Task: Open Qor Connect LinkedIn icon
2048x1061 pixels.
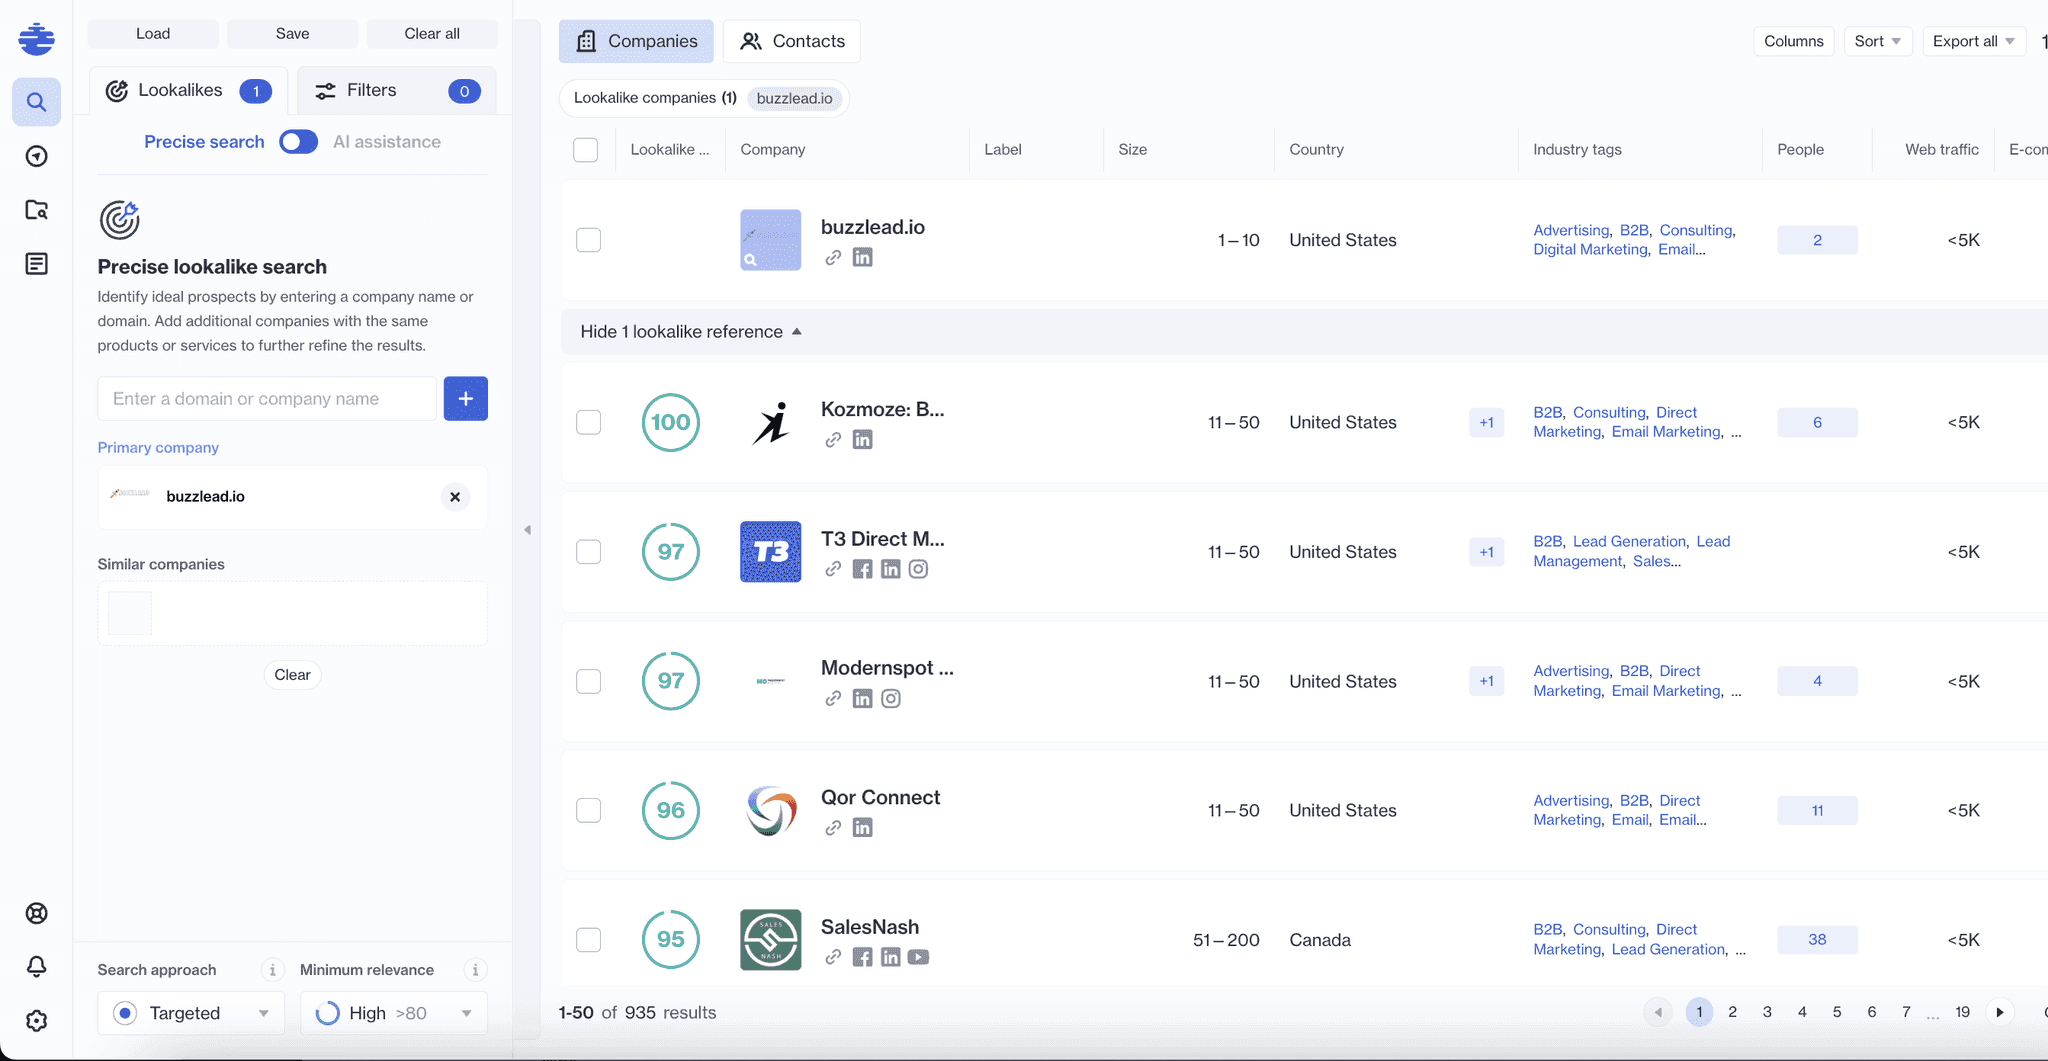Action: point(862,828)
